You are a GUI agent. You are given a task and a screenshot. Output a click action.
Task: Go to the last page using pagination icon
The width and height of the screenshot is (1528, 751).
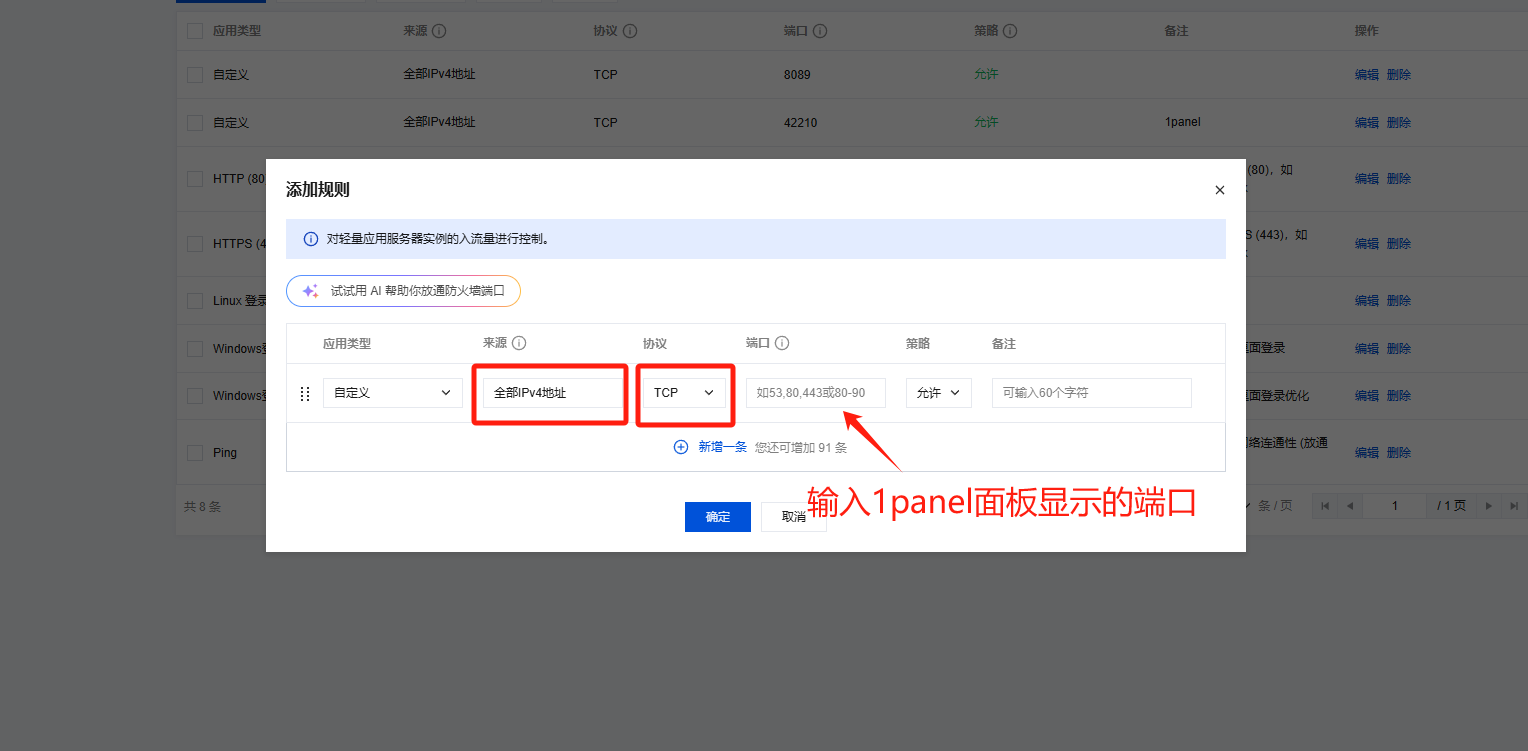(1511, 506)
